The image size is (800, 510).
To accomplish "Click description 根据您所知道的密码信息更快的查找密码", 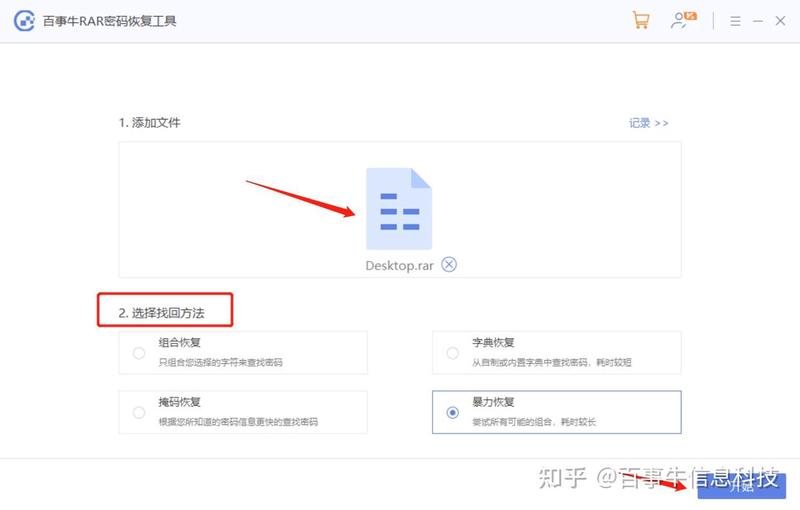I will click(238, 422).
